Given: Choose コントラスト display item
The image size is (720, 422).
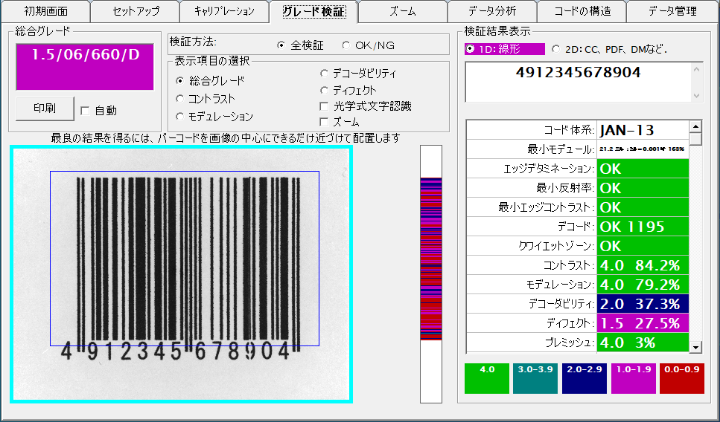Looking at the screenshot, I should point(180,99).
